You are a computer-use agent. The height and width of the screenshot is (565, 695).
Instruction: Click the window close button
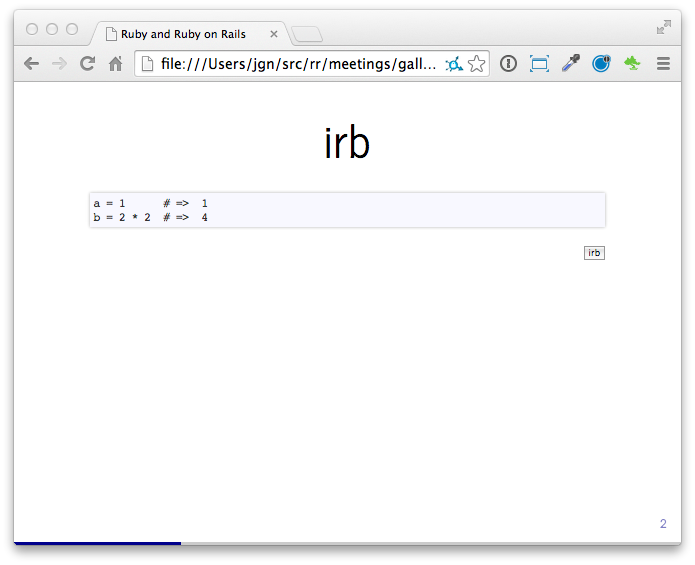tap(32, 29)
